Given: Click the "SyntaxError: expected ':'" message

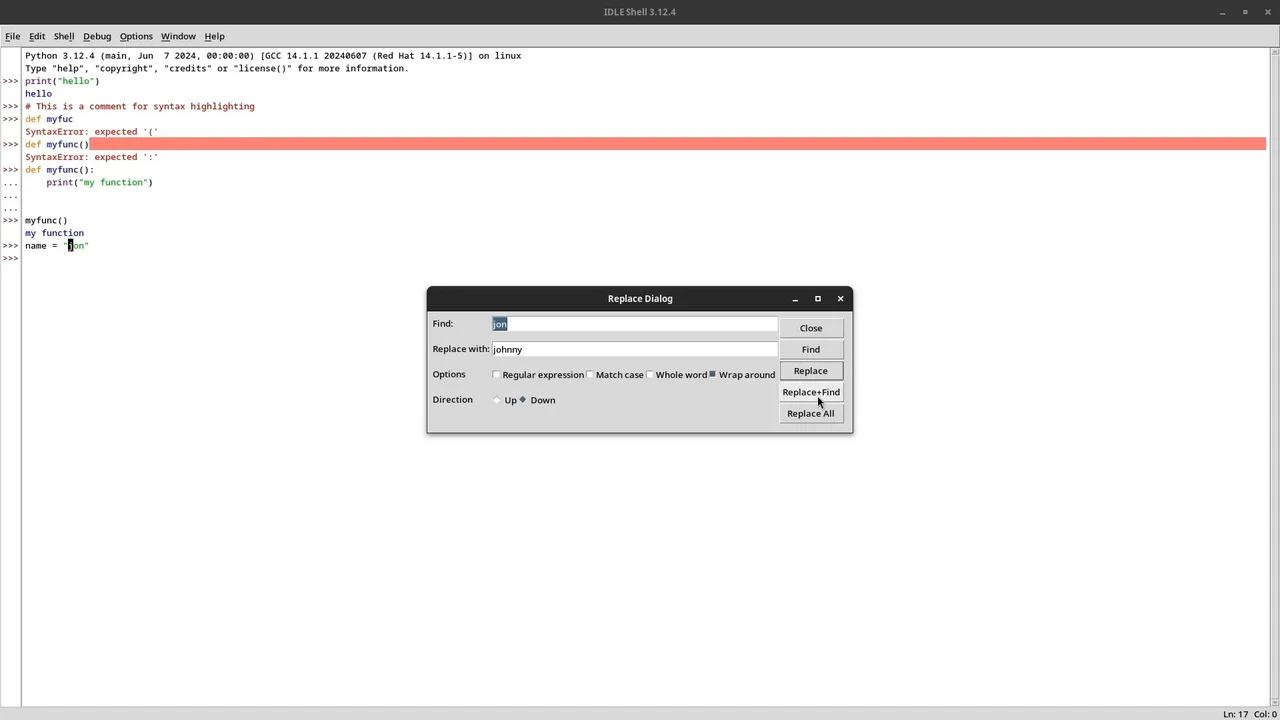Looking at the screenshot, I should pyautogui.click(x=92, y=157).
